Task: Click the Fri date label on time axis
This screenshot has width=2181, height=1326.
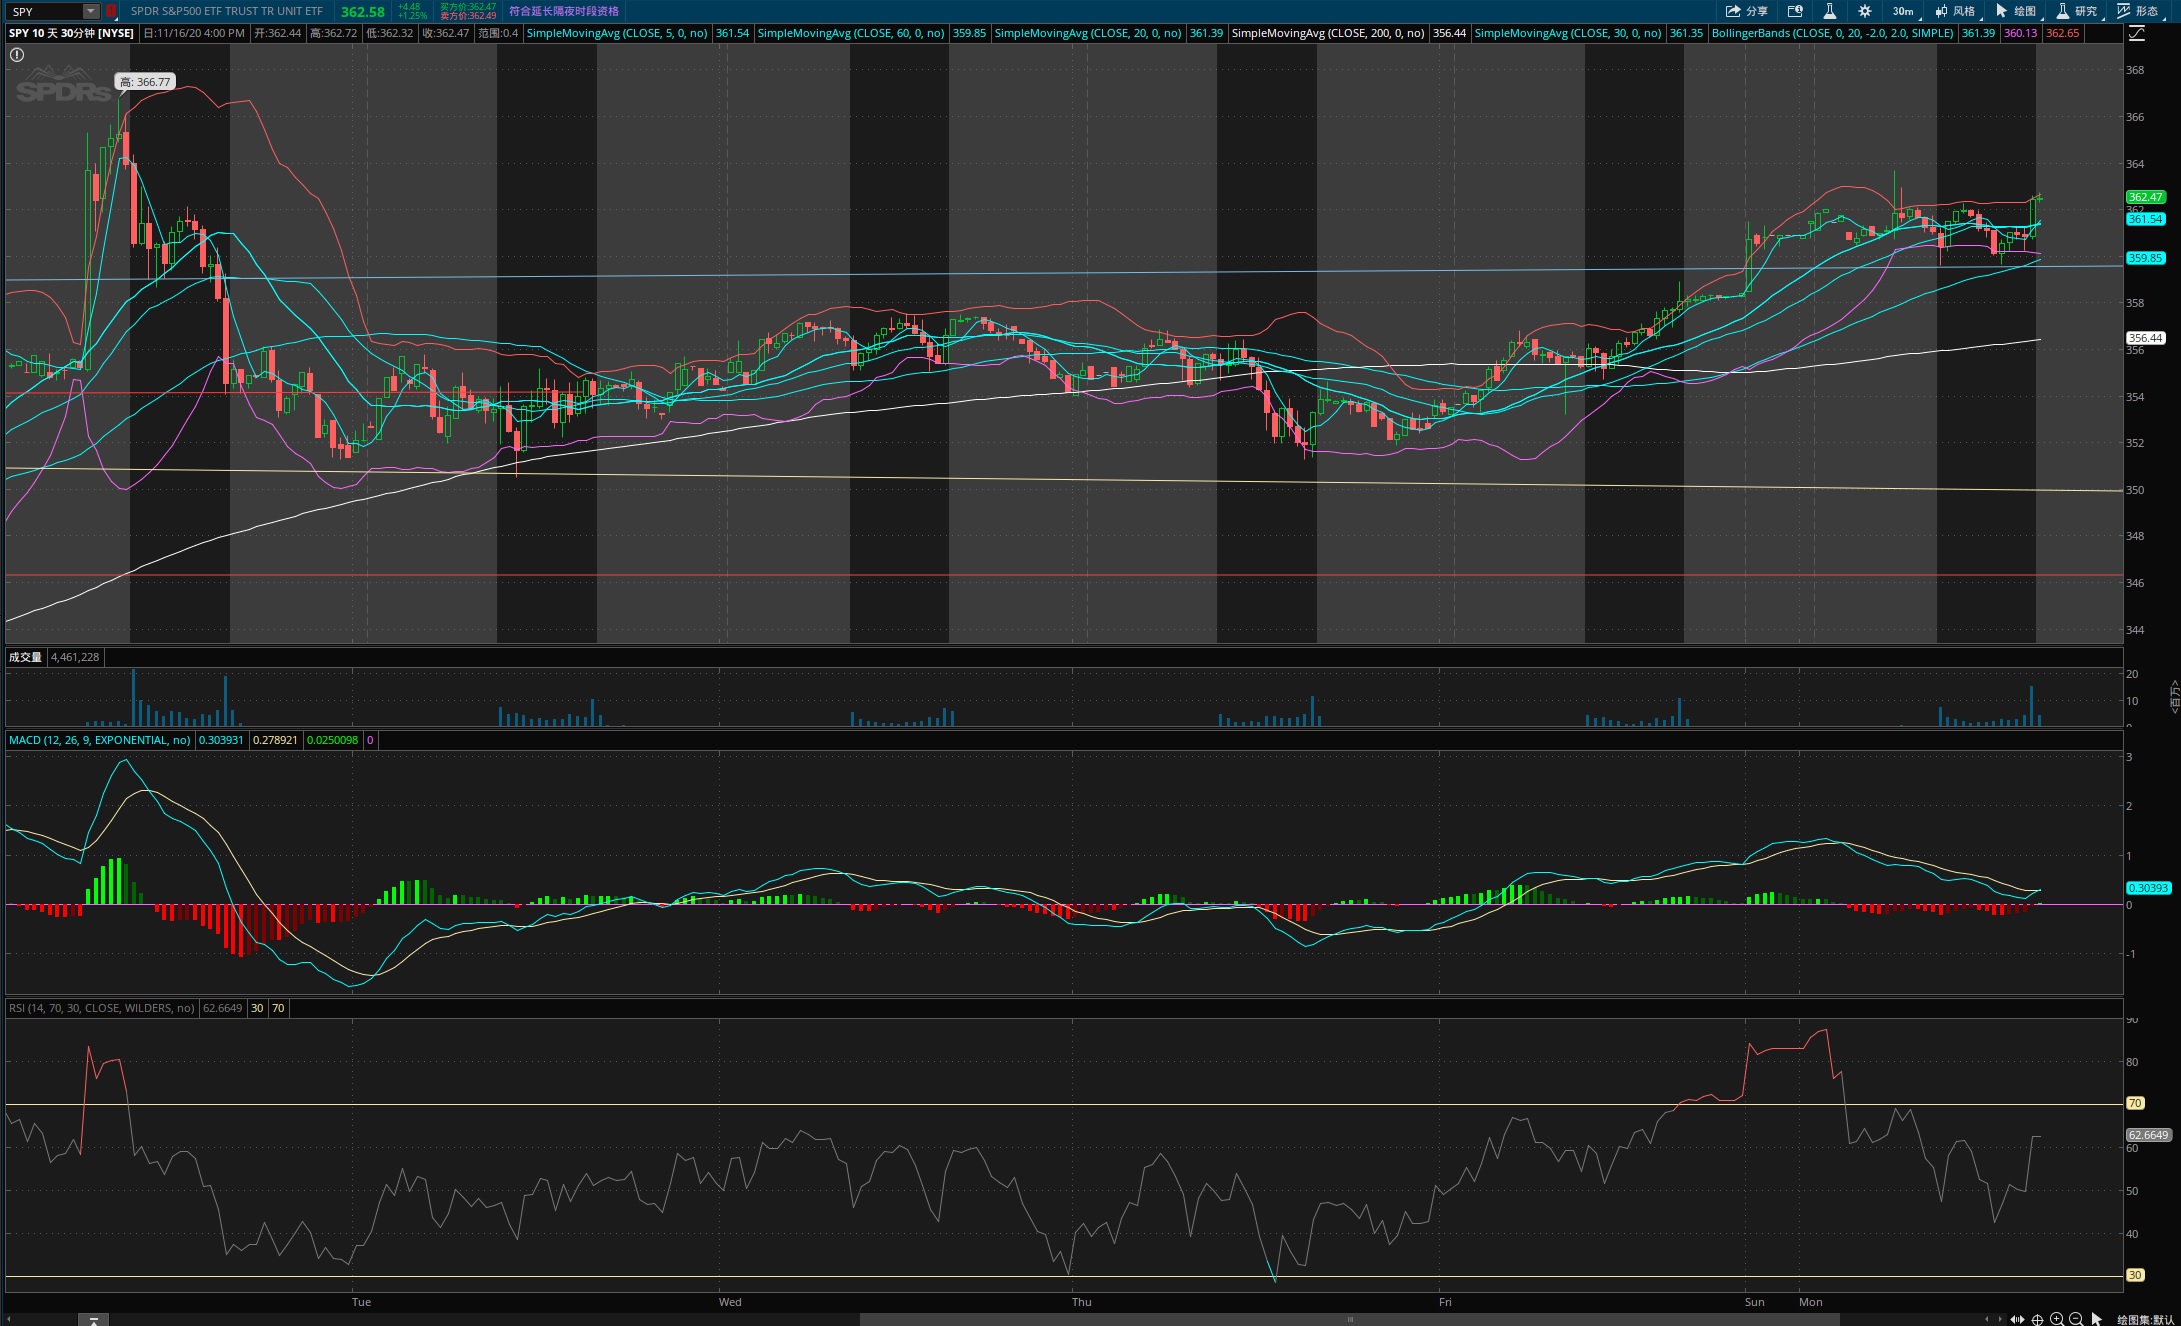Action: (1445, 1302)
